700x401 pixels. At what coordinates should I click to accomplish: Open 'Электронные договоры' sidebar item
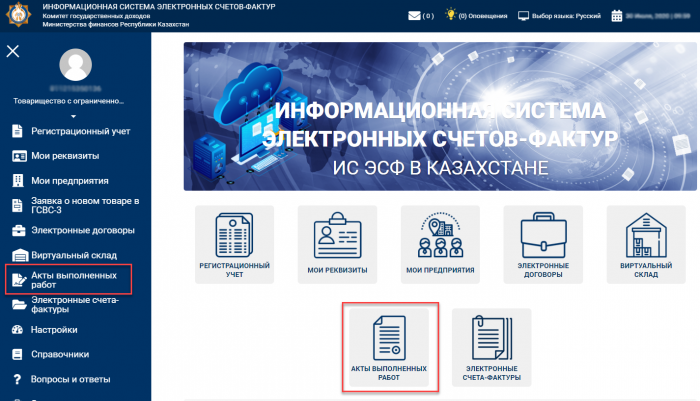[75, 230]
